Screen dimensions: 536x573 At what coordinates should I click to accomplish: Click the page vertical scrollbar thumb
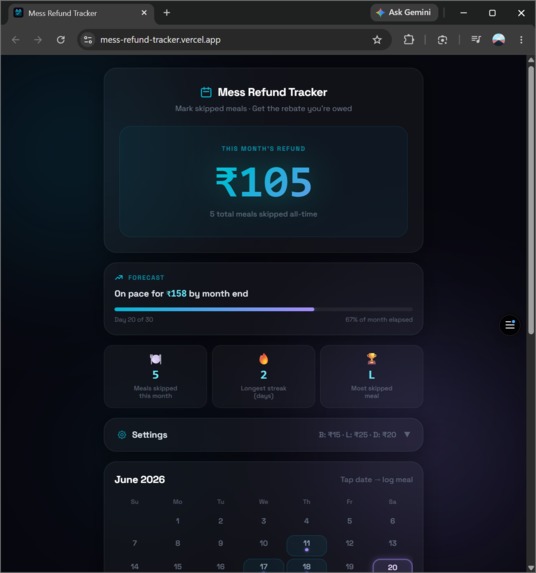[x=531, y=199]
